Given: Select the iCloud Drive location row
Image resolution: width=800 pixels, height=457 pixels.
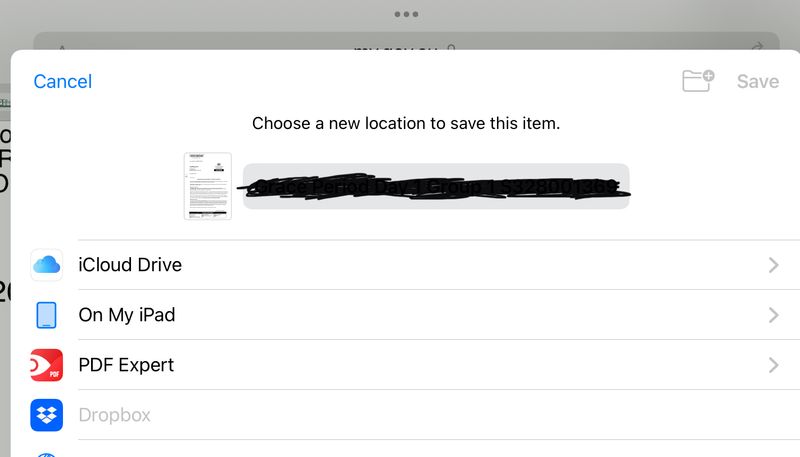Looking at the screenshot, I should point(400,265).
